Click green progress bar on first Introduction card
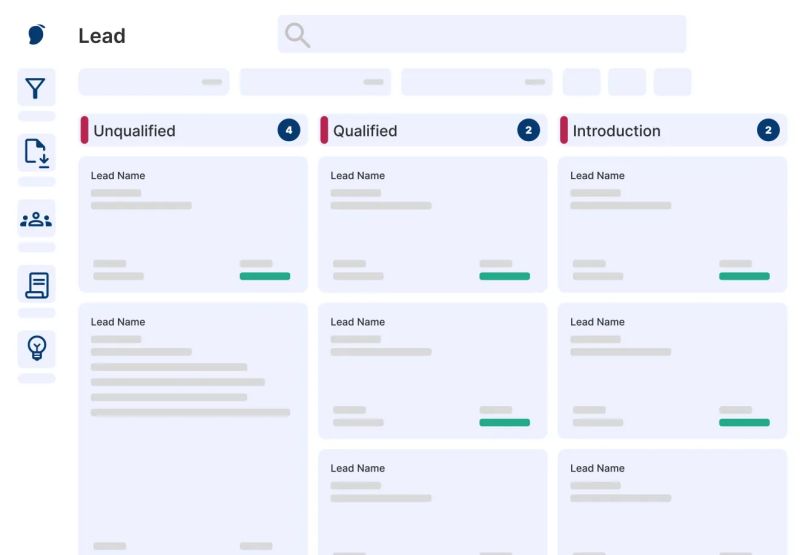This screenshot has width=800, height=555. 744,276
